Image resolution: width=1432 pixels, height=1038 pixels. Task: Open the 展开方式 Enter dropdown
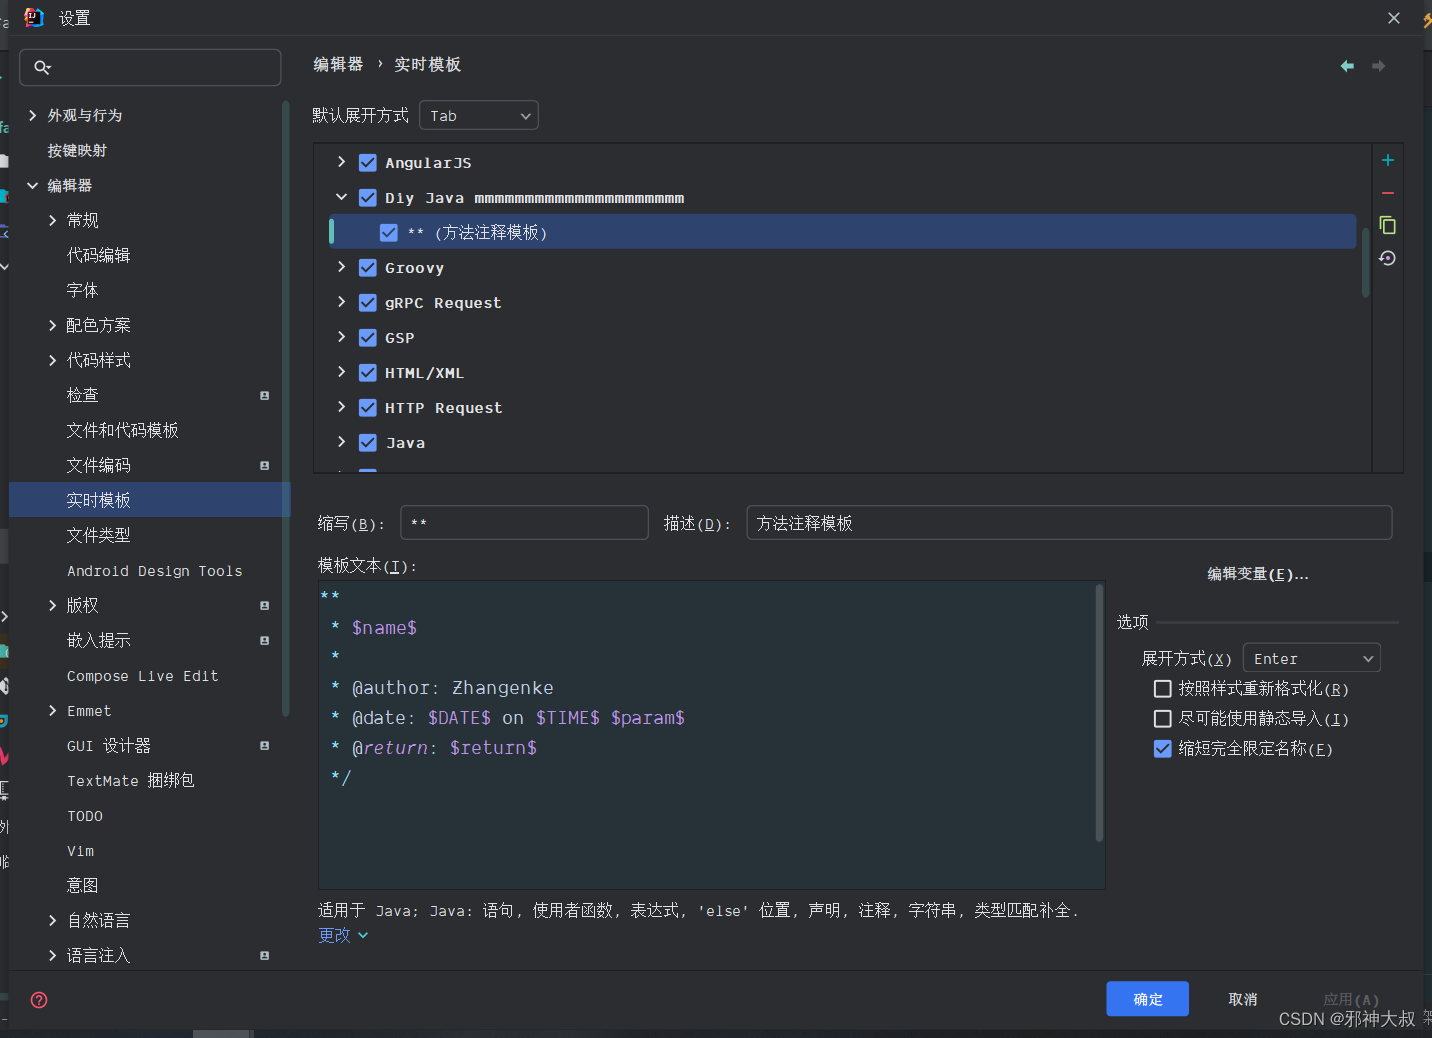1311,659
